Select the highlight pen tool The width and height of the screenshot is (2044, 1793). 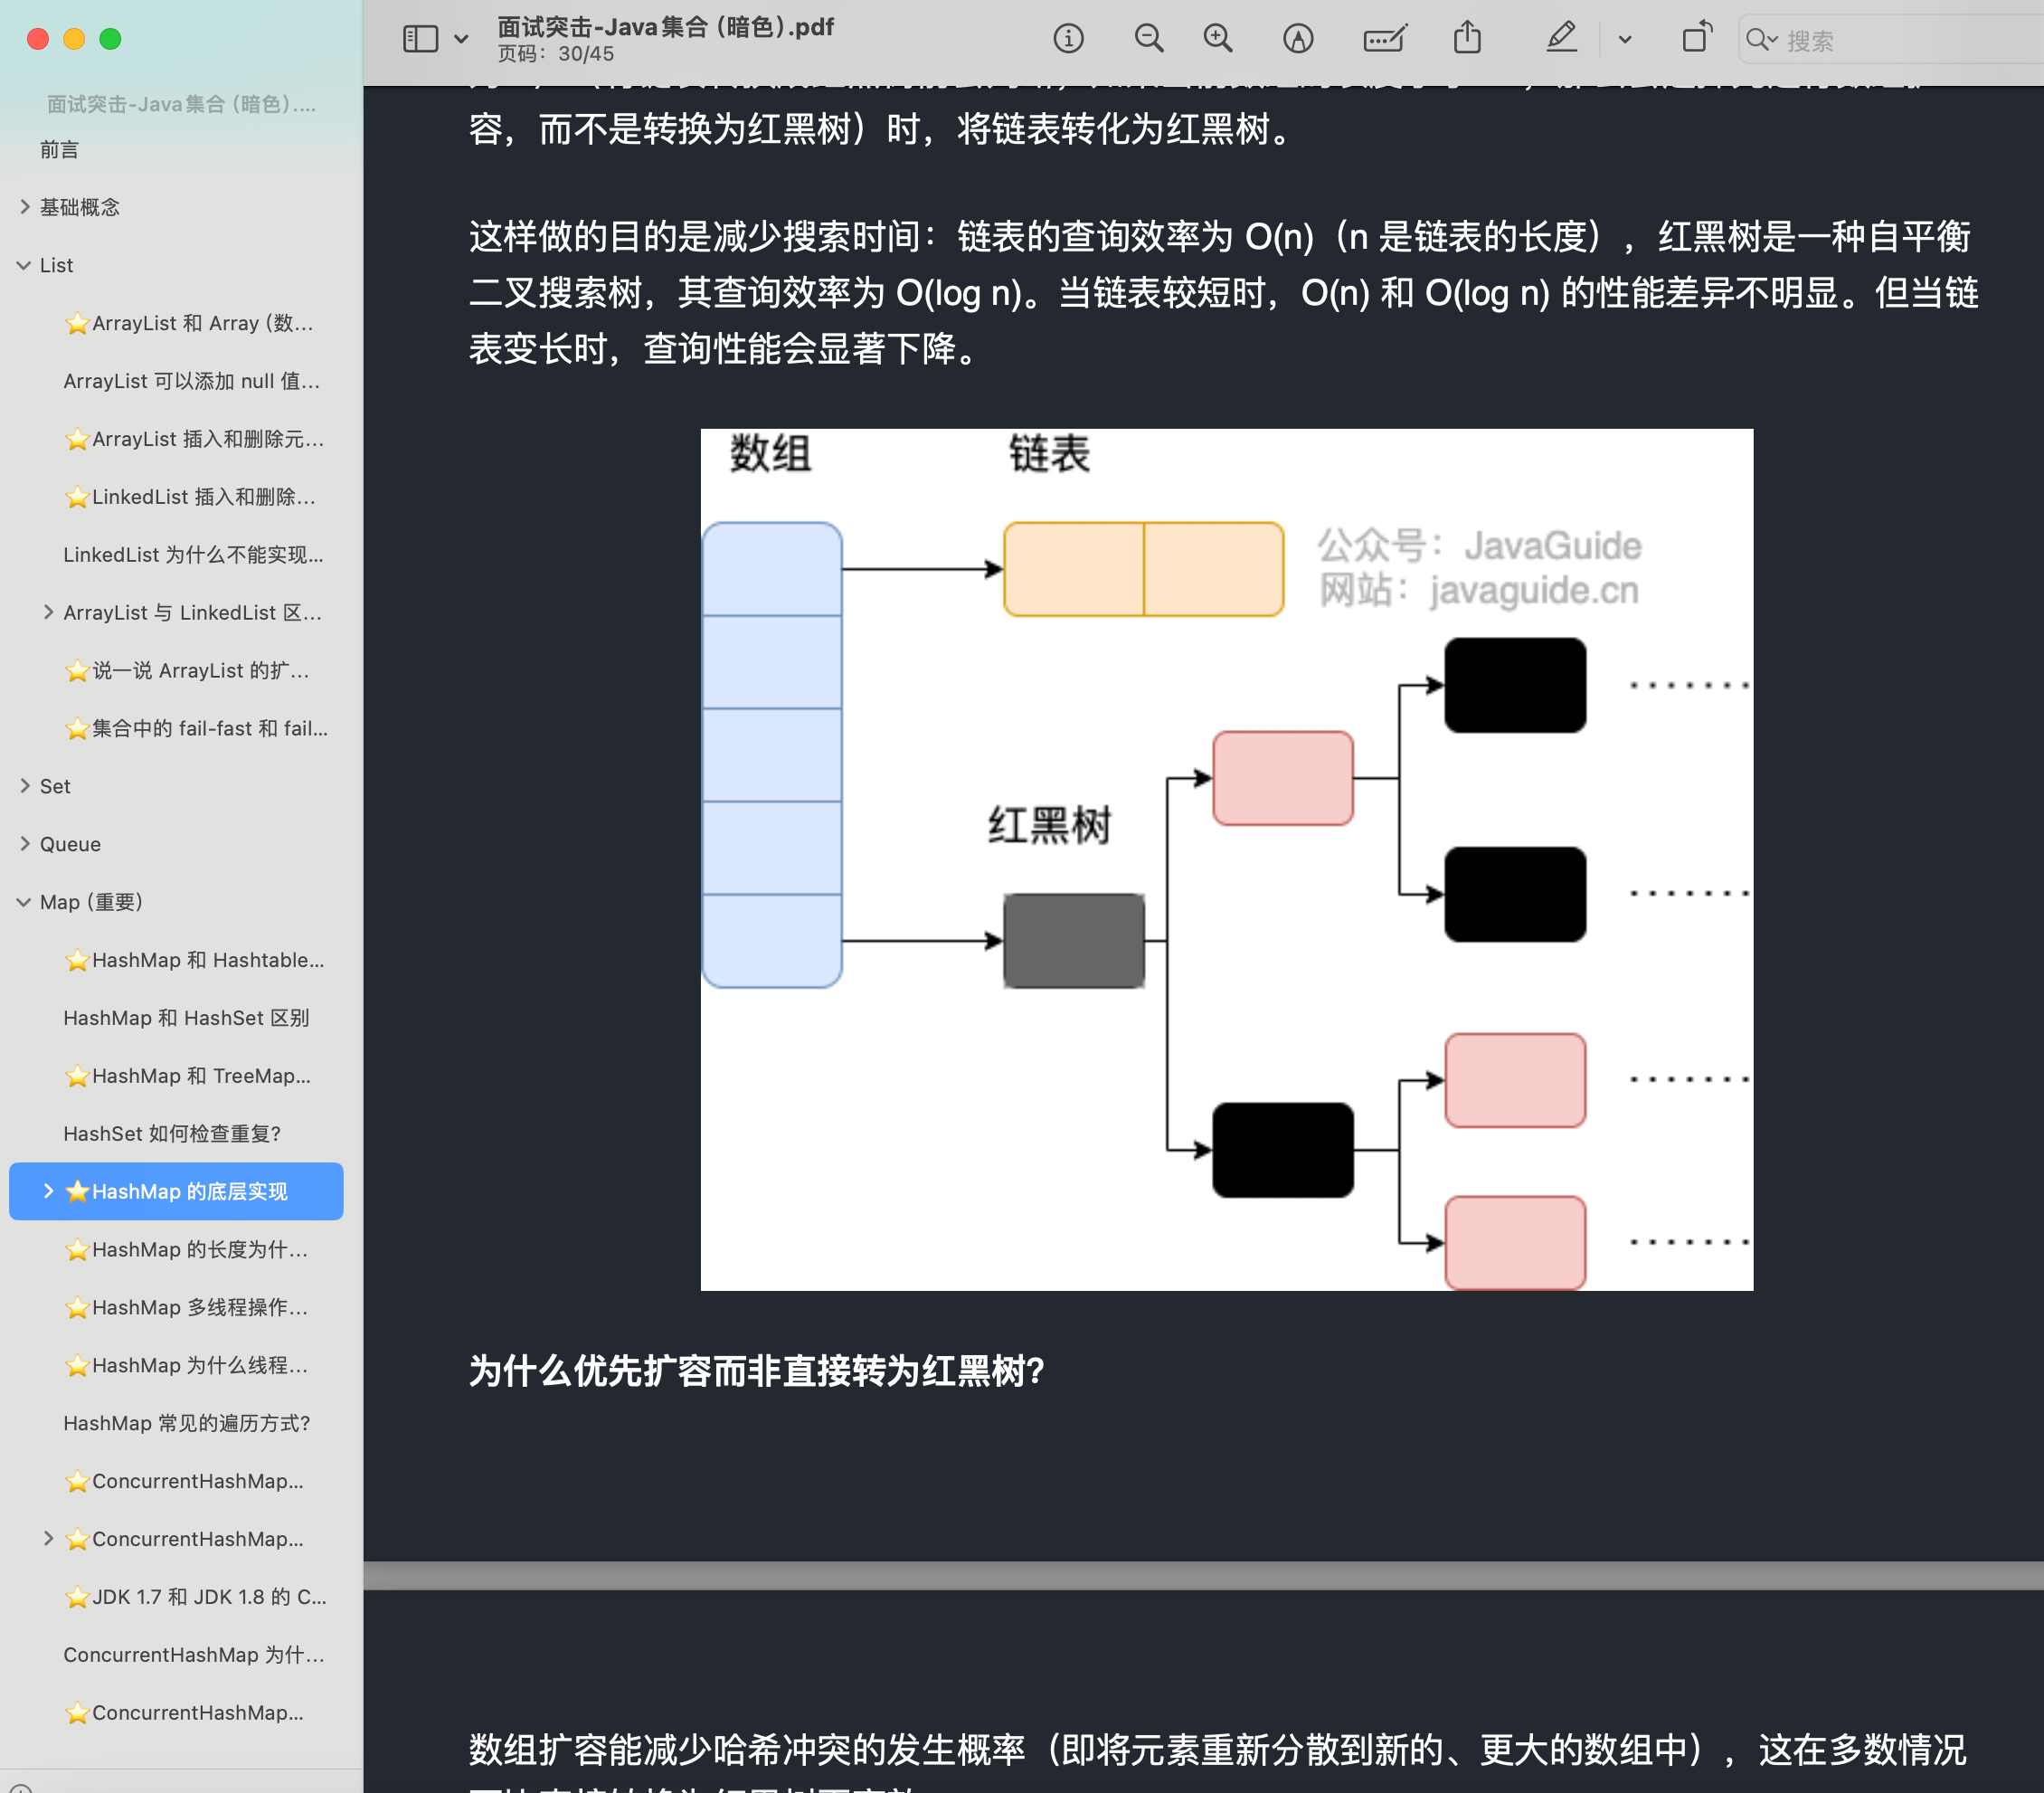[1560, 38]
